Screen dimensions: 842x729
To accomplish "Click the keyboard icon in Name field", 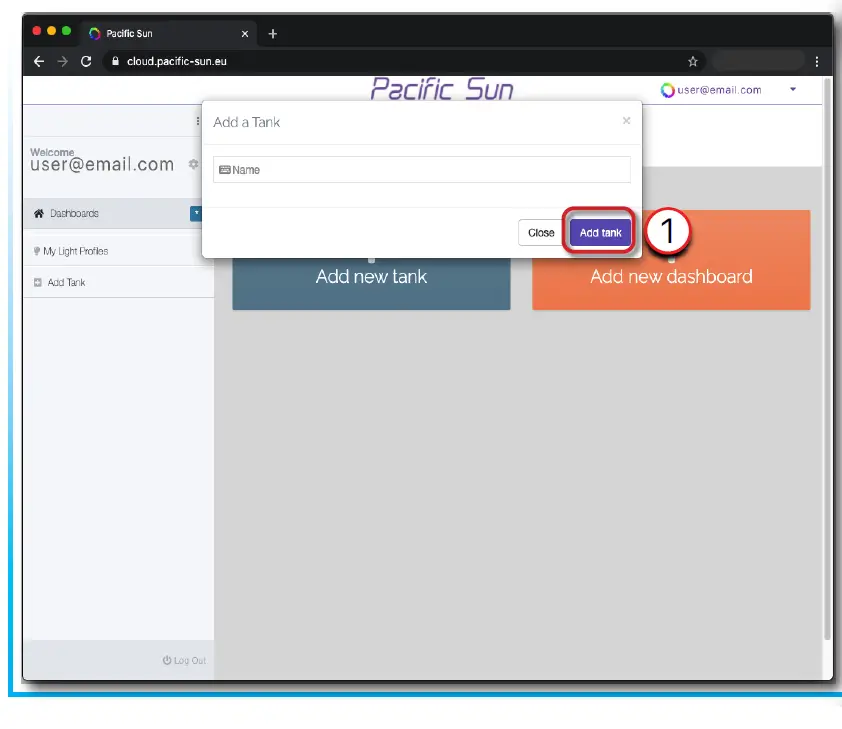I will [224, 170].
